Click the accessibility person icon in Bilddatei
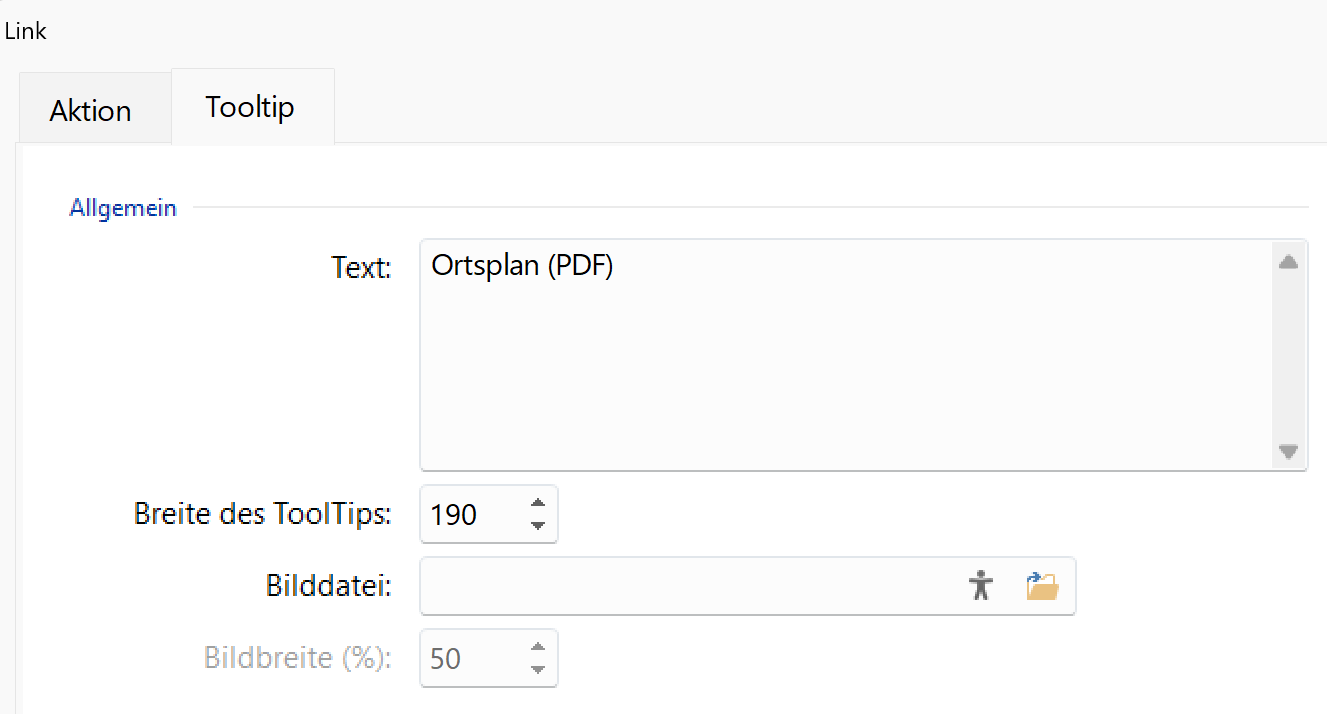 [x=982, y=585]
